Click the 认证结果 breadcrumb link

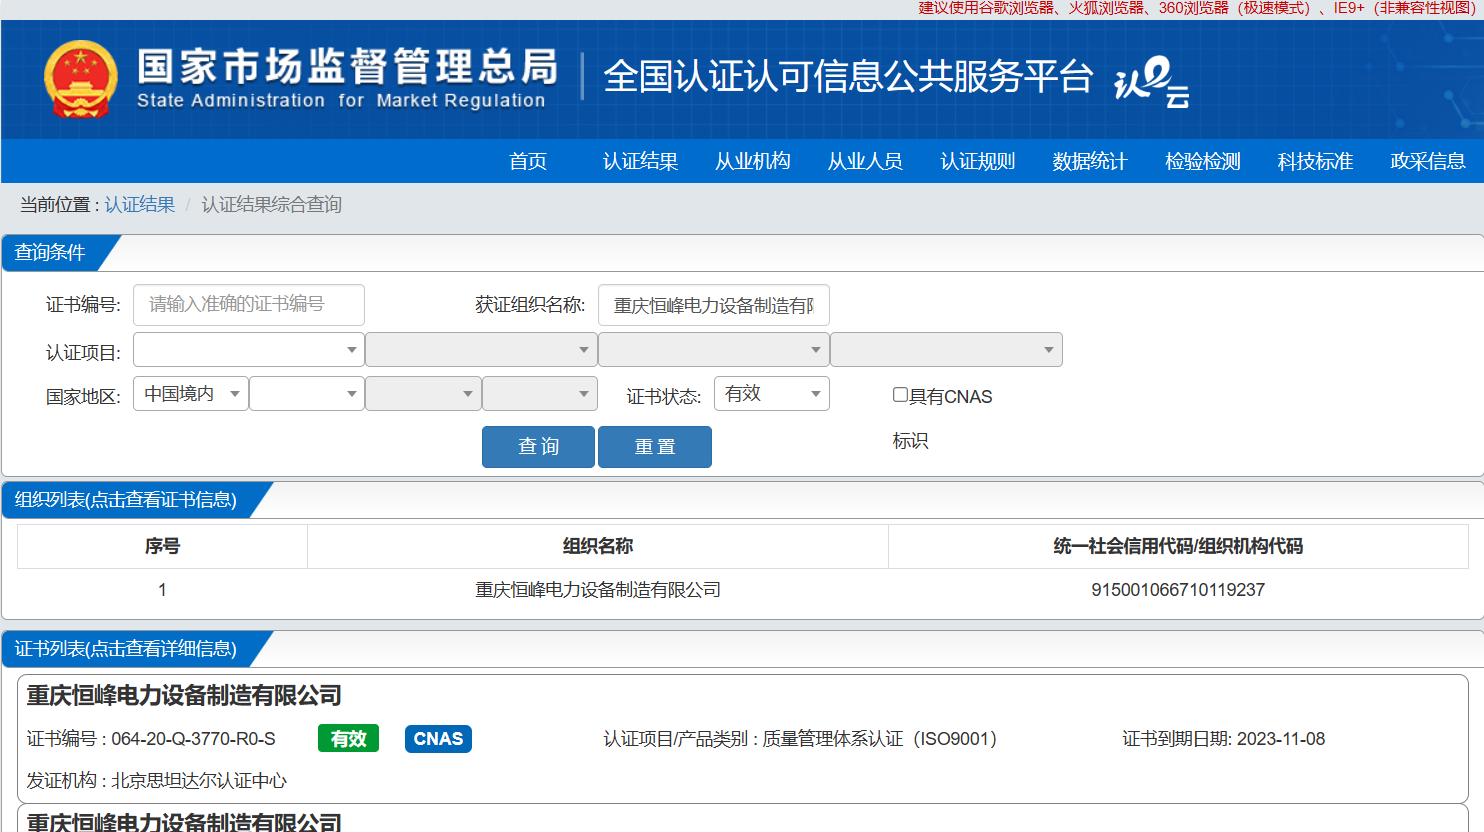(140, 204)
